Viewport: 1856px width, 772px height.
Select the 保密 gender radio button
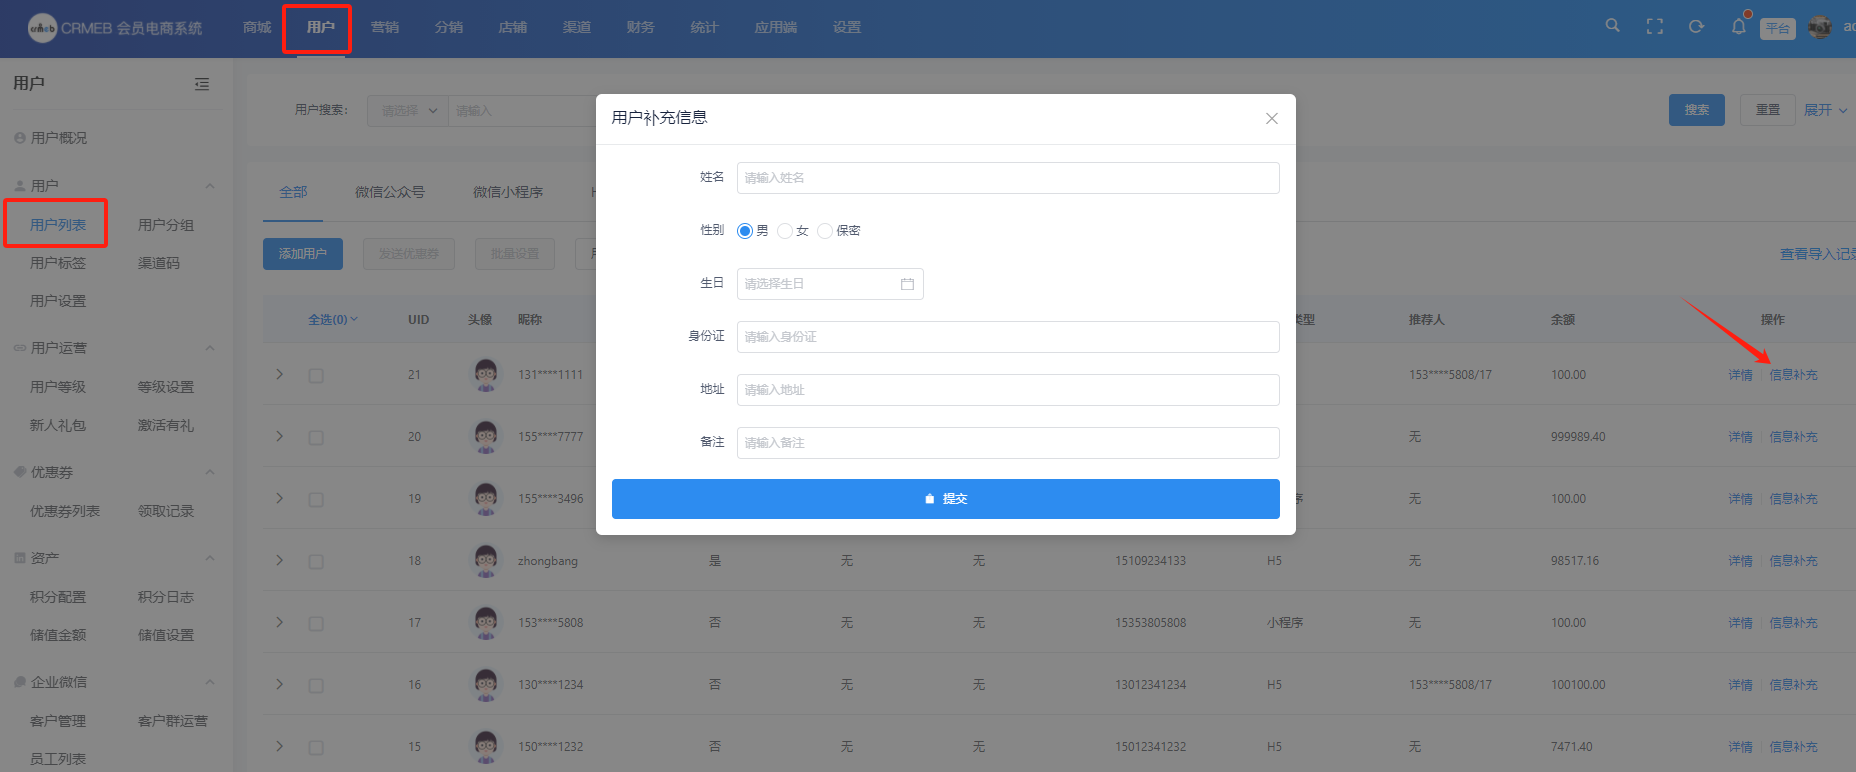pyautogui.click(x=825, y=231)
